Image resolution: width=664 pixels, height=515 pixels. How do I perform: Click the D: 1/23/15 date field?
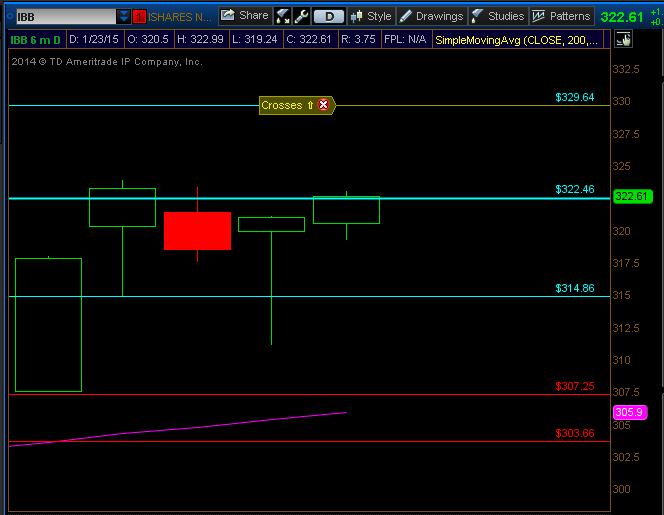pos(94,39)
